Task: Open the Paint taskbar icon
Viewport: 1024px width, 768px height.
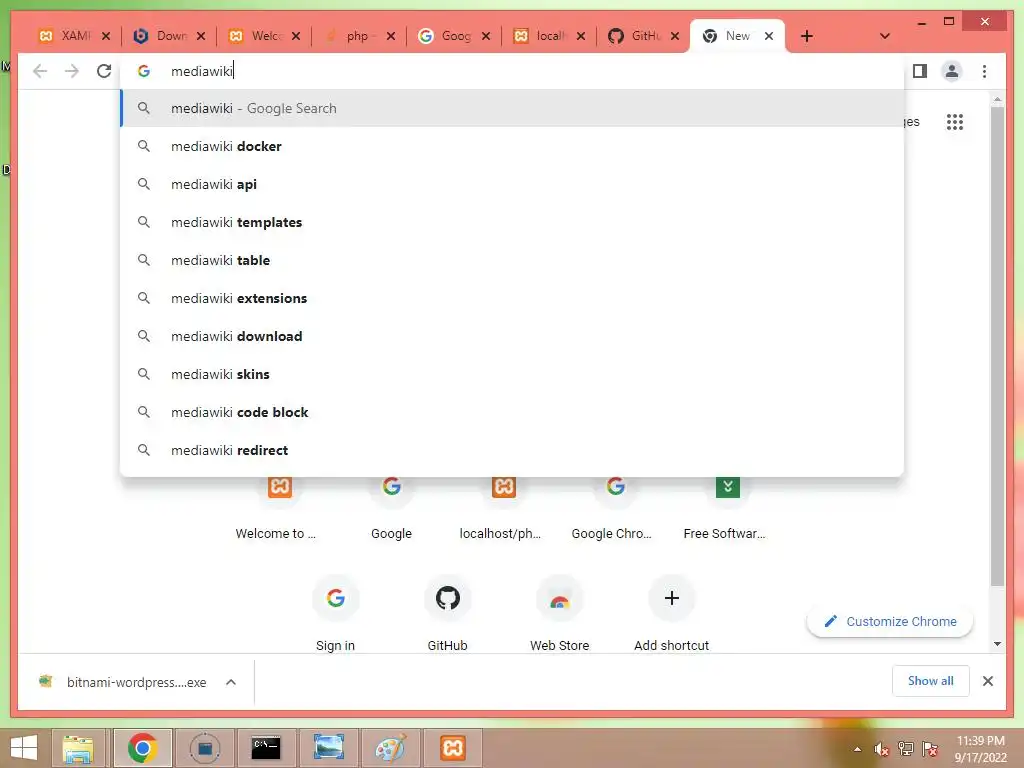Action: tap(391, 748)
